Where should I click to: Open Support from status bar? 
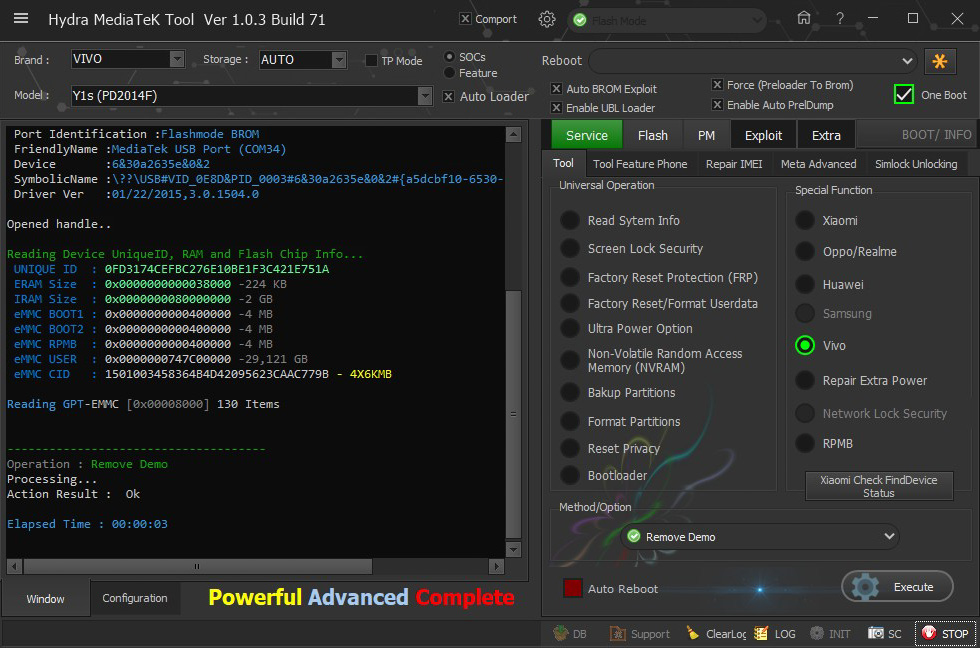(640, 634)
